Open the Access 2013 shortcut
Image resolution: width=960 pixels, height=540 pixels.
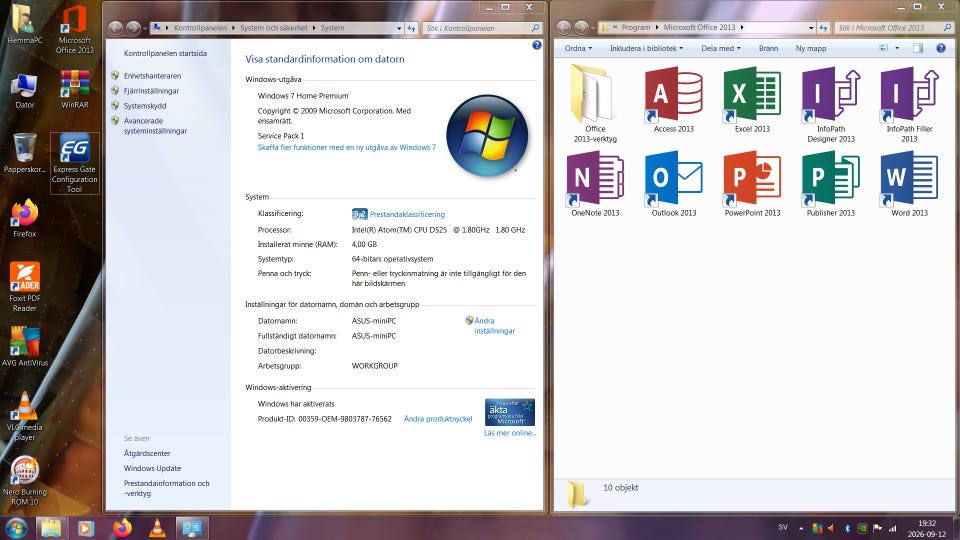pos(673,100)
